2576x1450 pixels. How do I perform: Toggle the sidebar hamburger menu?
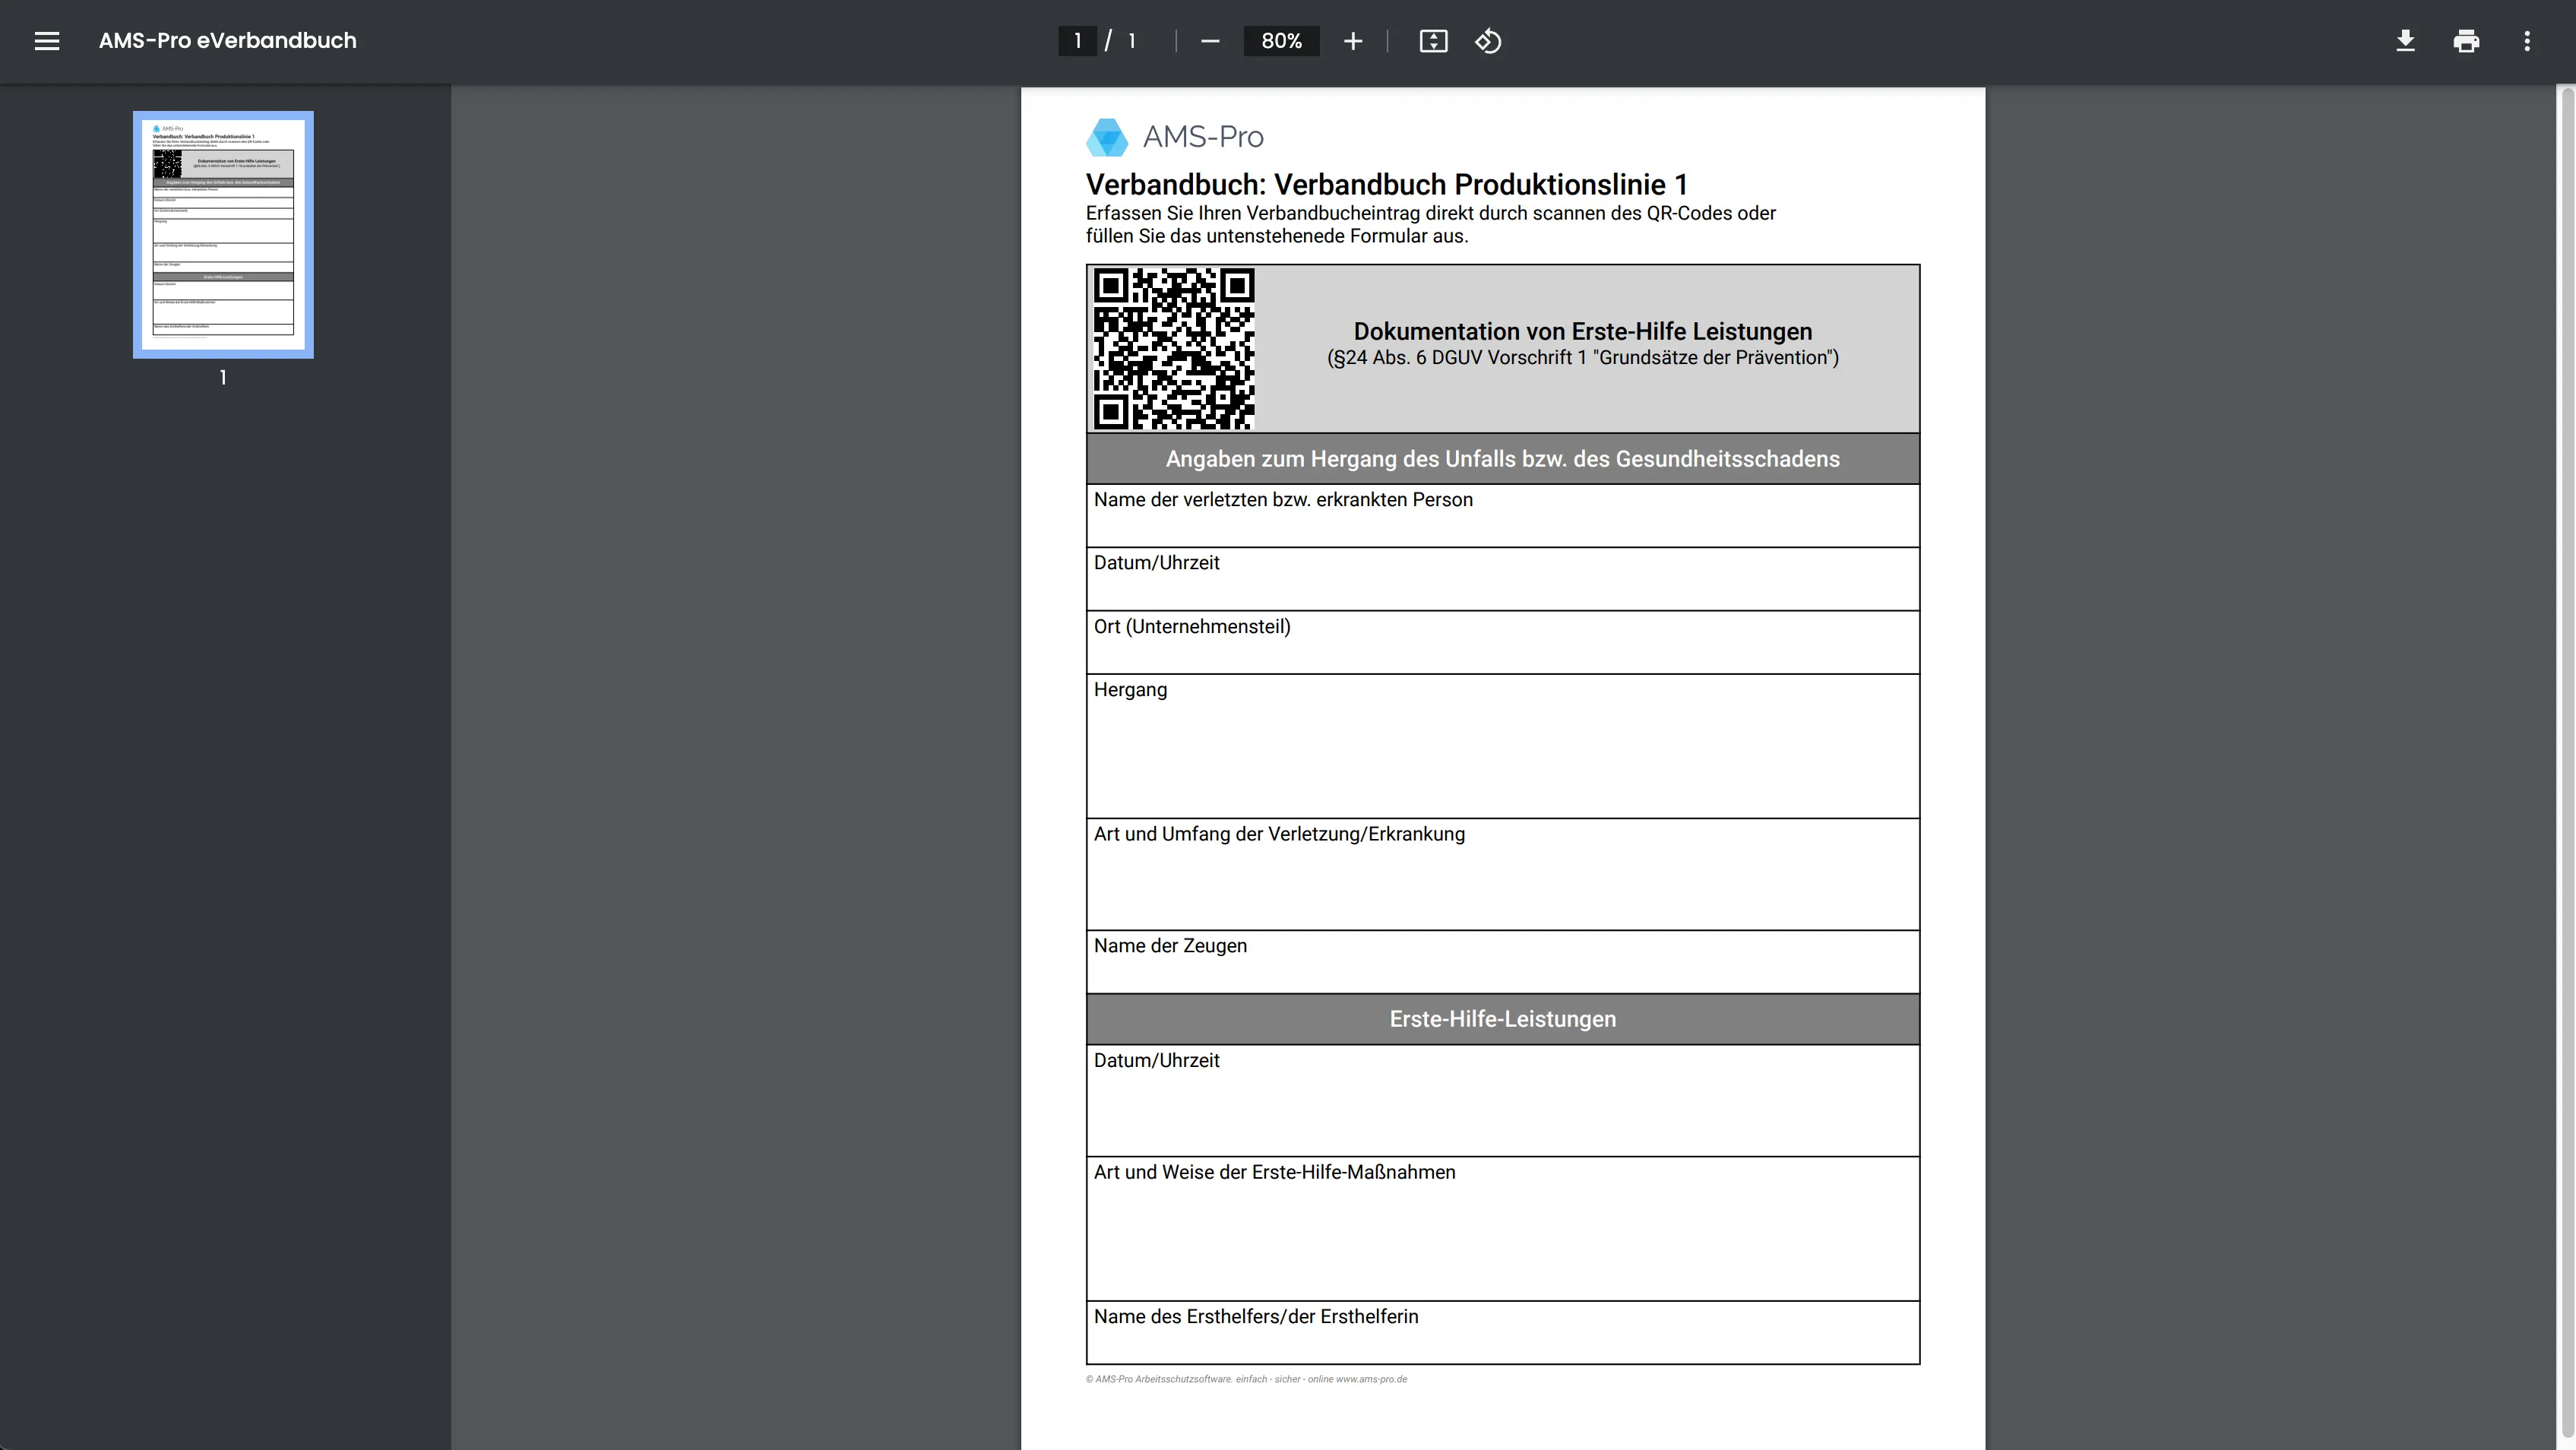coord(47,41)
